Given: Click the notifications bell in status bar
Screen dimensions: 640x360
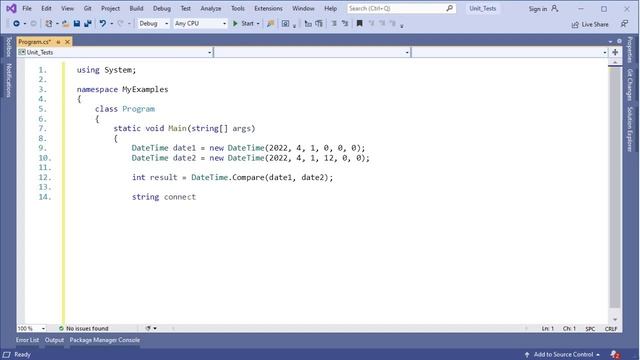Looking at the screenshot, I should tap(615, 354).
